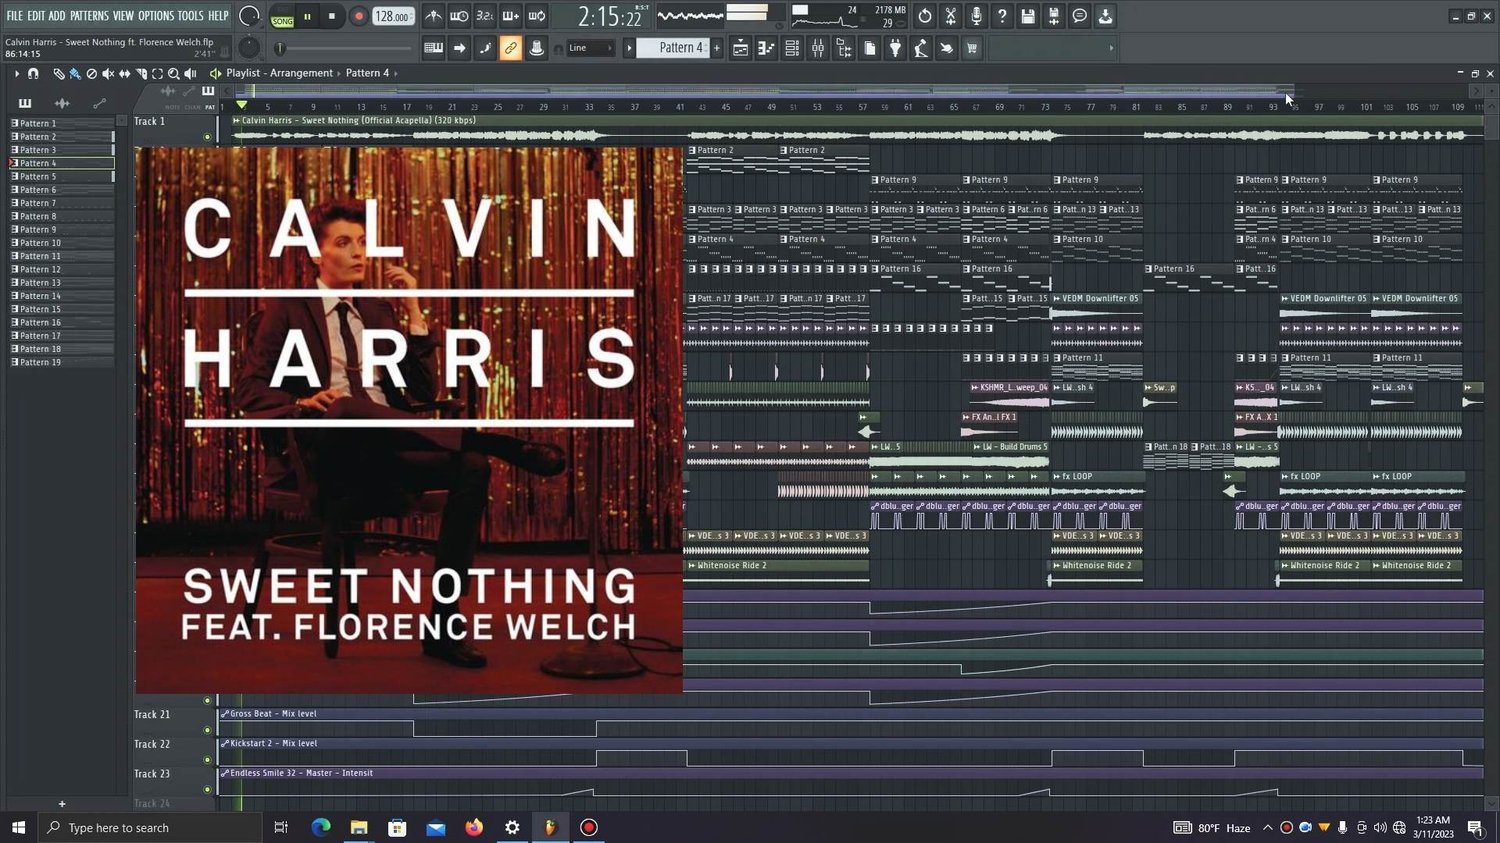Open the EDIT menu
1500x843 pixels.
coord(36,16)
